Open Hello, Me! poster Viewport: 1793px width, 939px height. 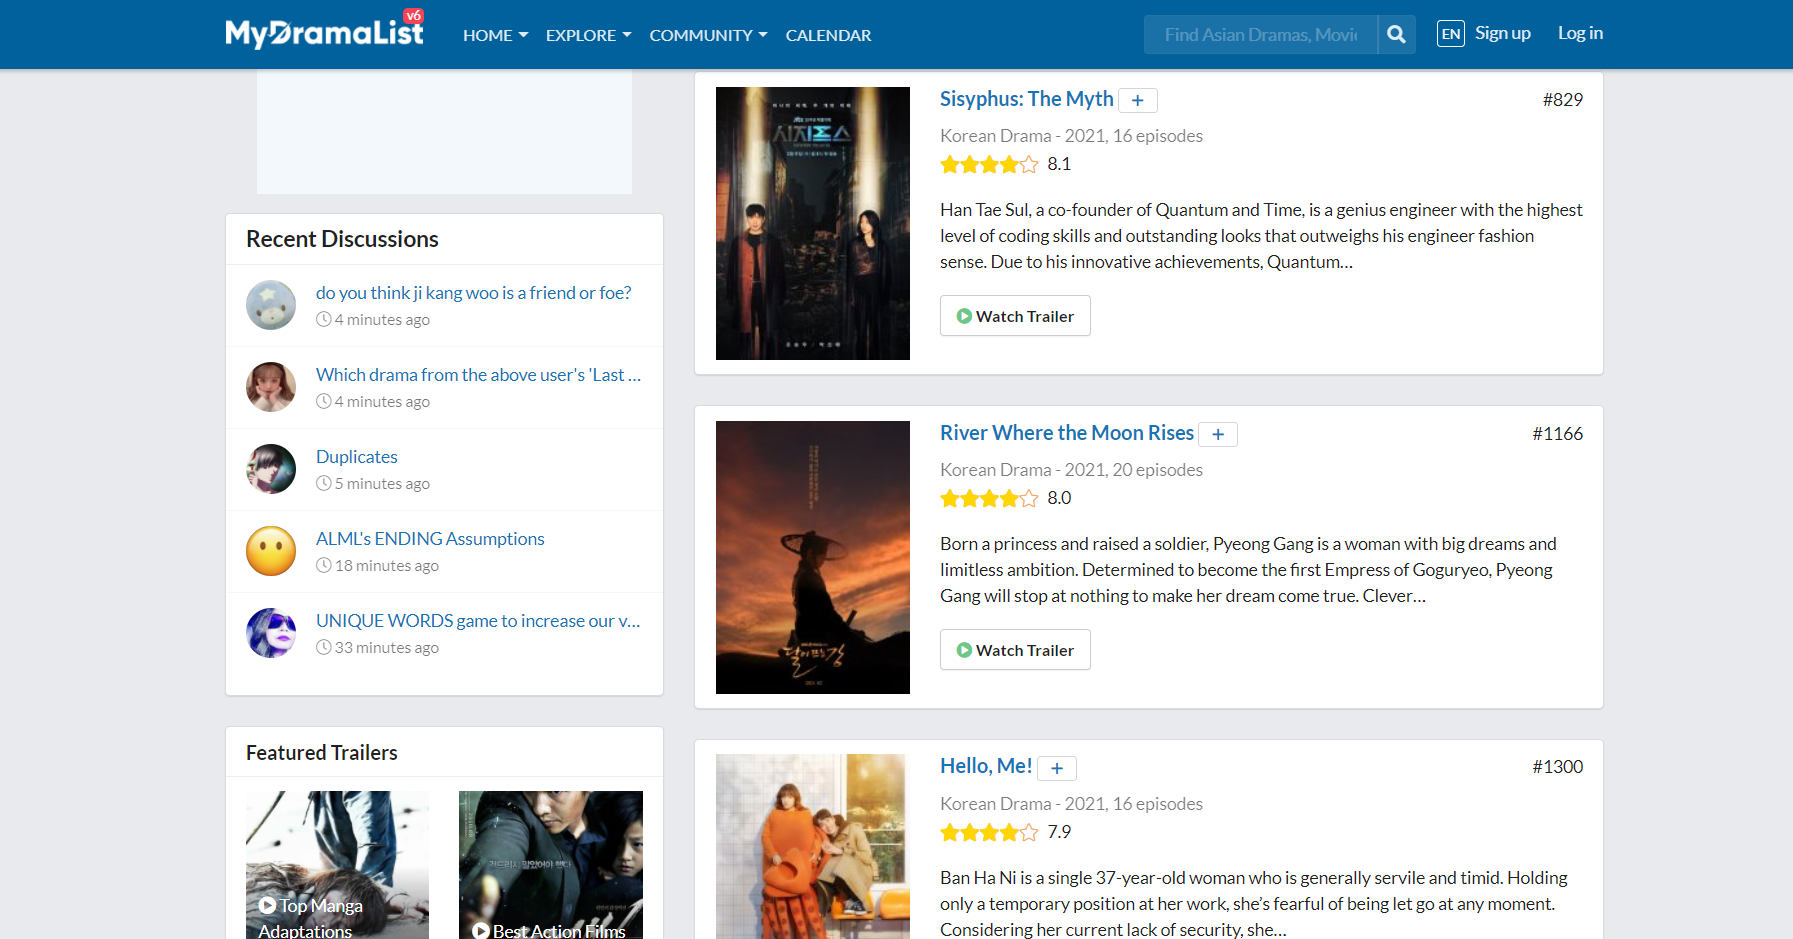pos(813,846)
